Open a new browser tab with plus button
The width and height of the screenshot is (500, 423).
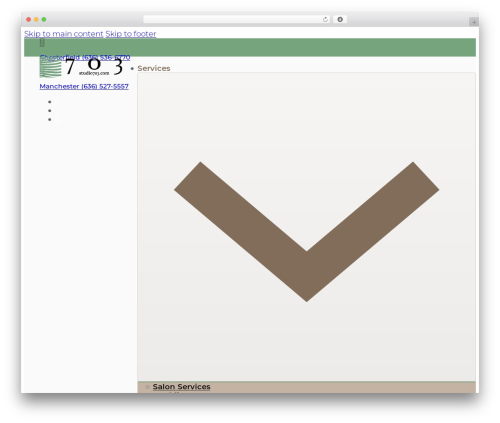(x=474, y=22)
